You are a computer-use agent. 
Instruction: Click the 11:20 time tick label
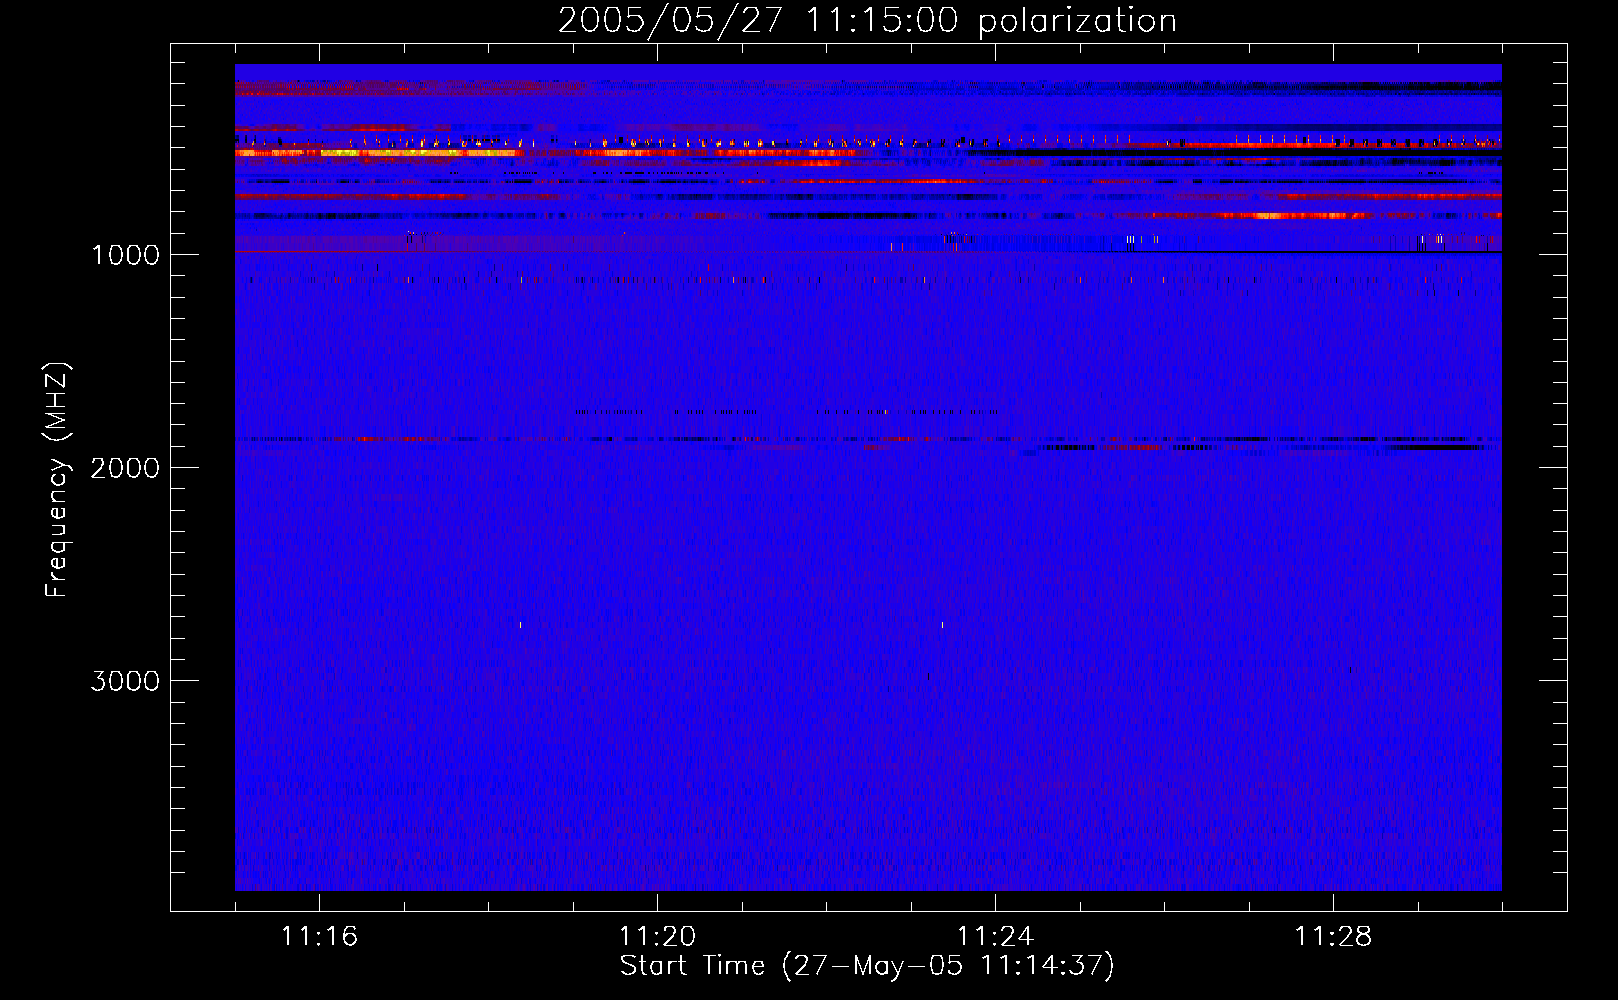(x=658, y=937)
